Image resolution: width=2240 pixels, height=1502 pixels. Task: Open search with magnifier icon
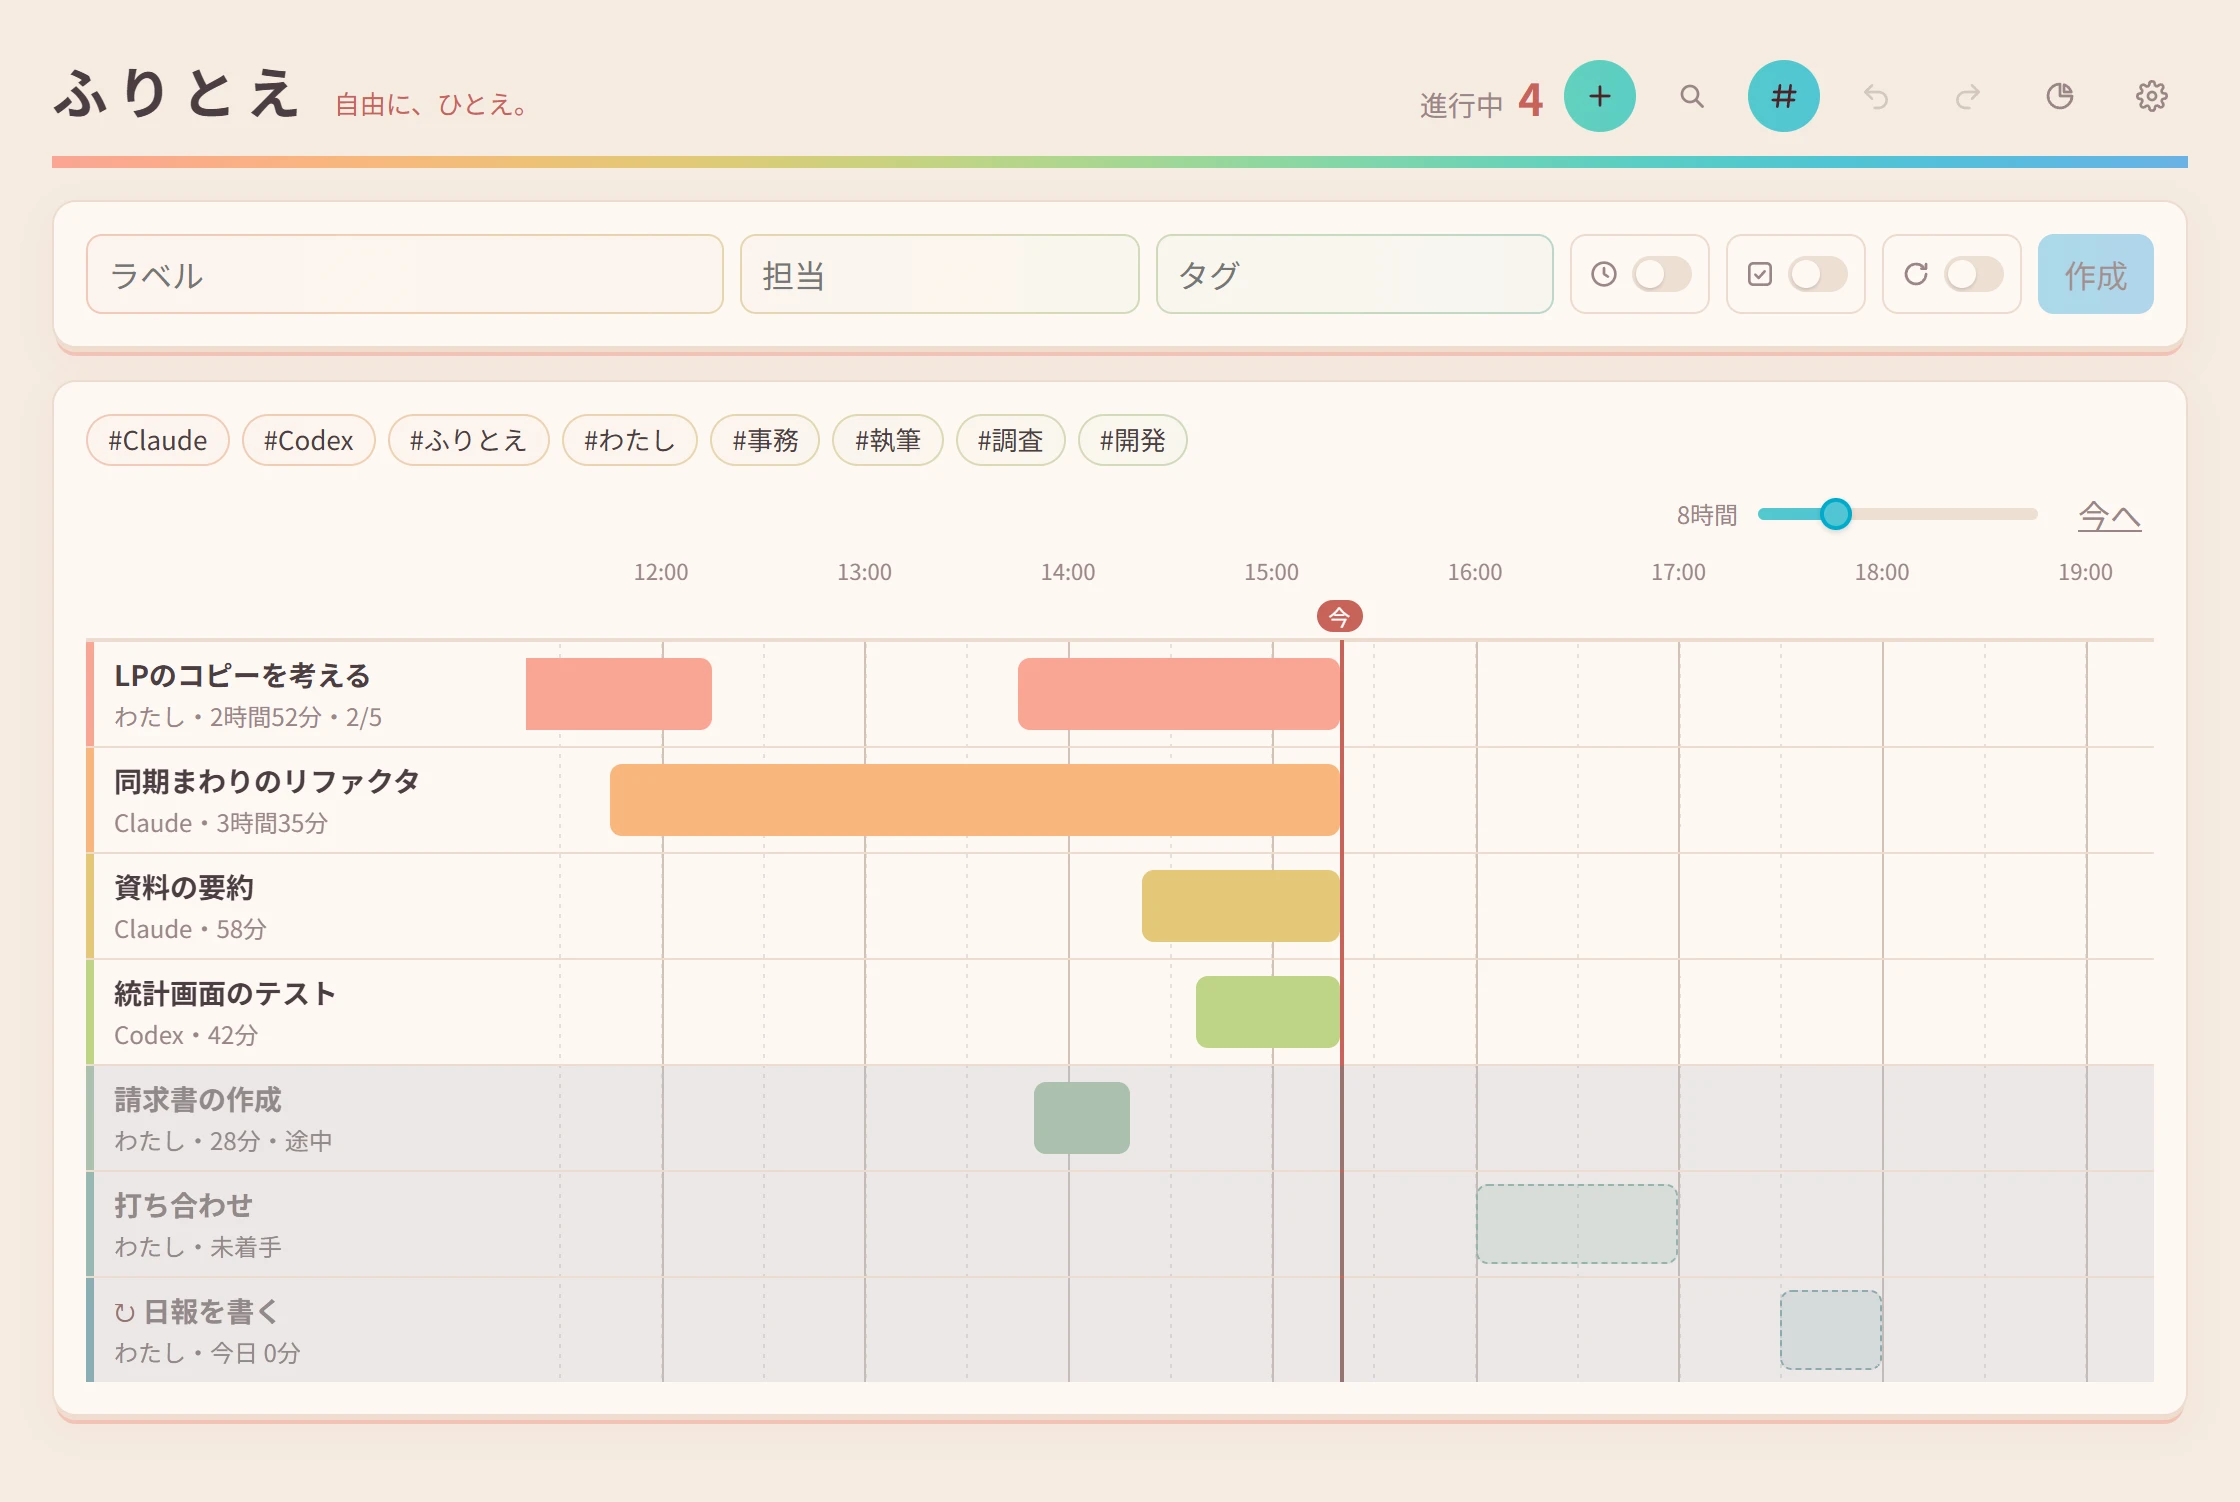1691,96
